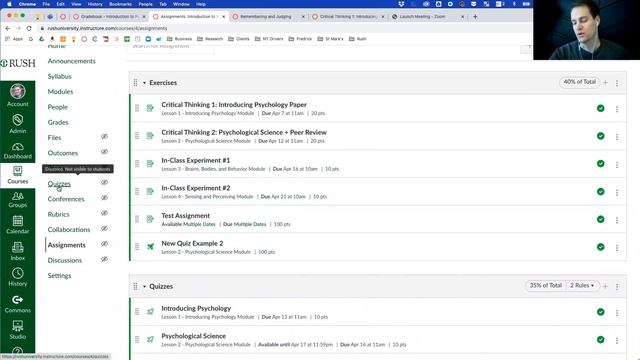Go to the Dashboard icon
640x360 pixels.
coord(18,151)
